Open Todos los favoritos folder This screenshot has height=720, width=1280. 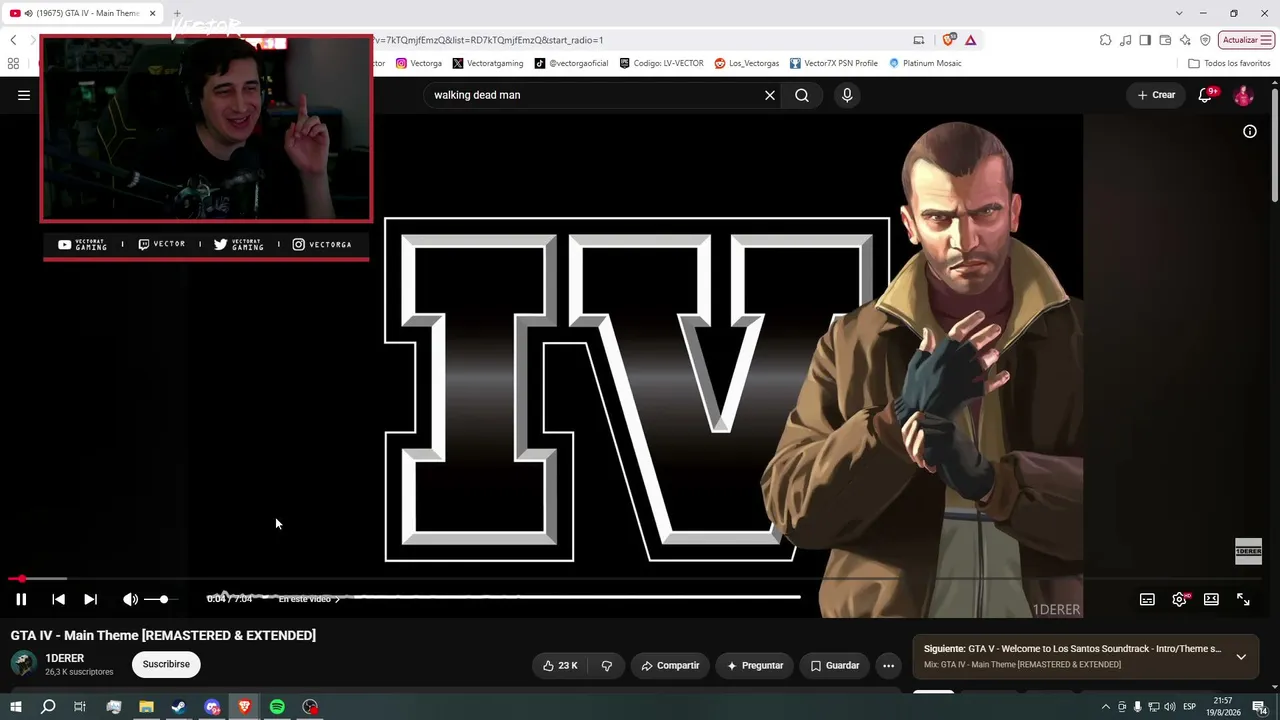tap(1229, 63)
